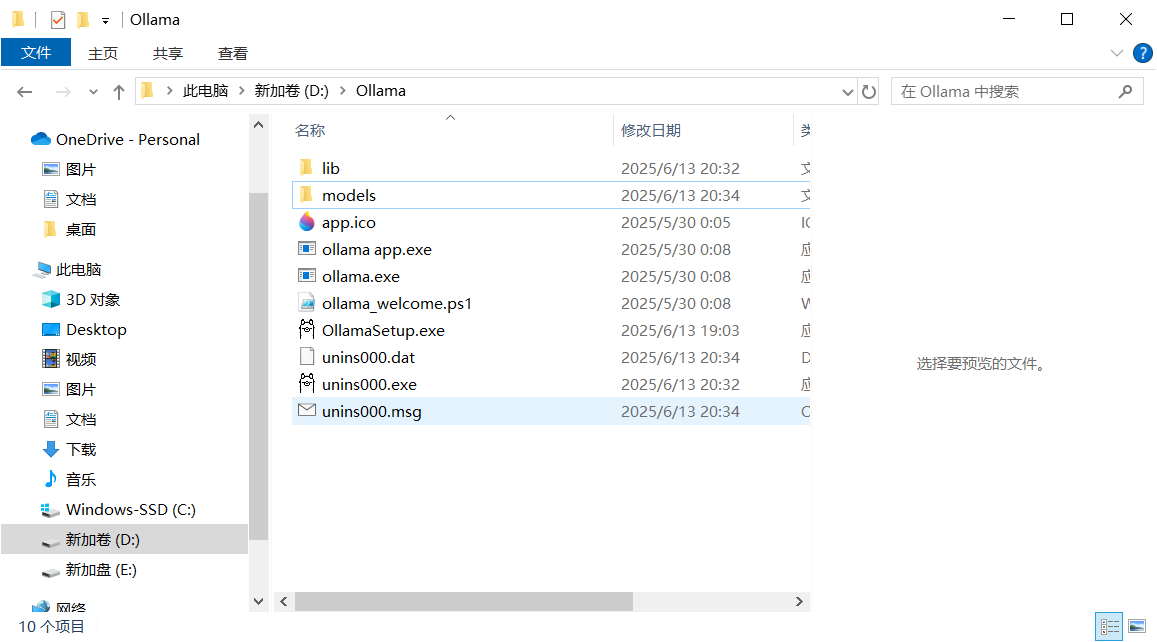The image size is (1157, 642).
Task: Expand the chevron after 新加卷 (D:) breadcrumb
Action: coord(342,91)
